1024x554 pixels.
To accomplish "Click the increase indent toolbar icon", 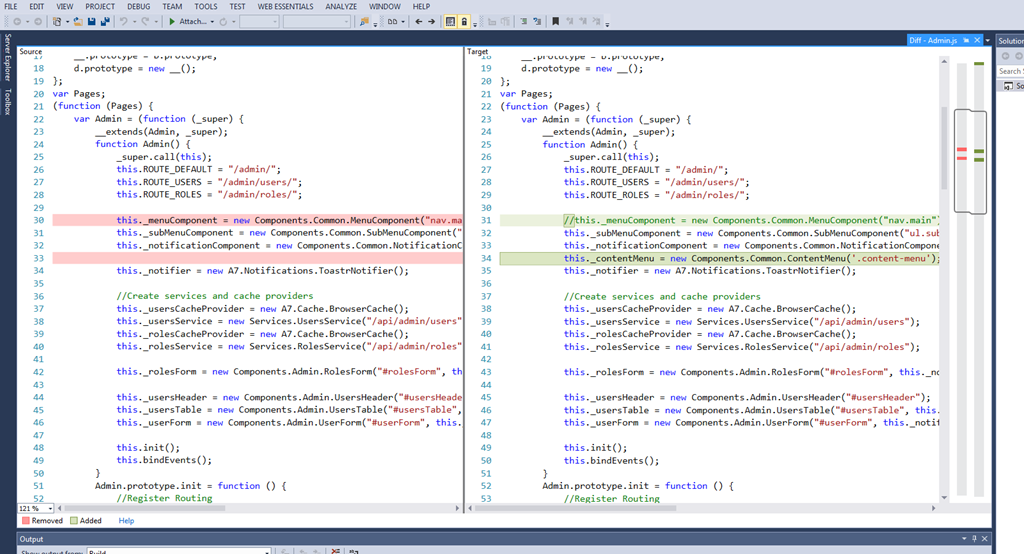I will (505, 22).
